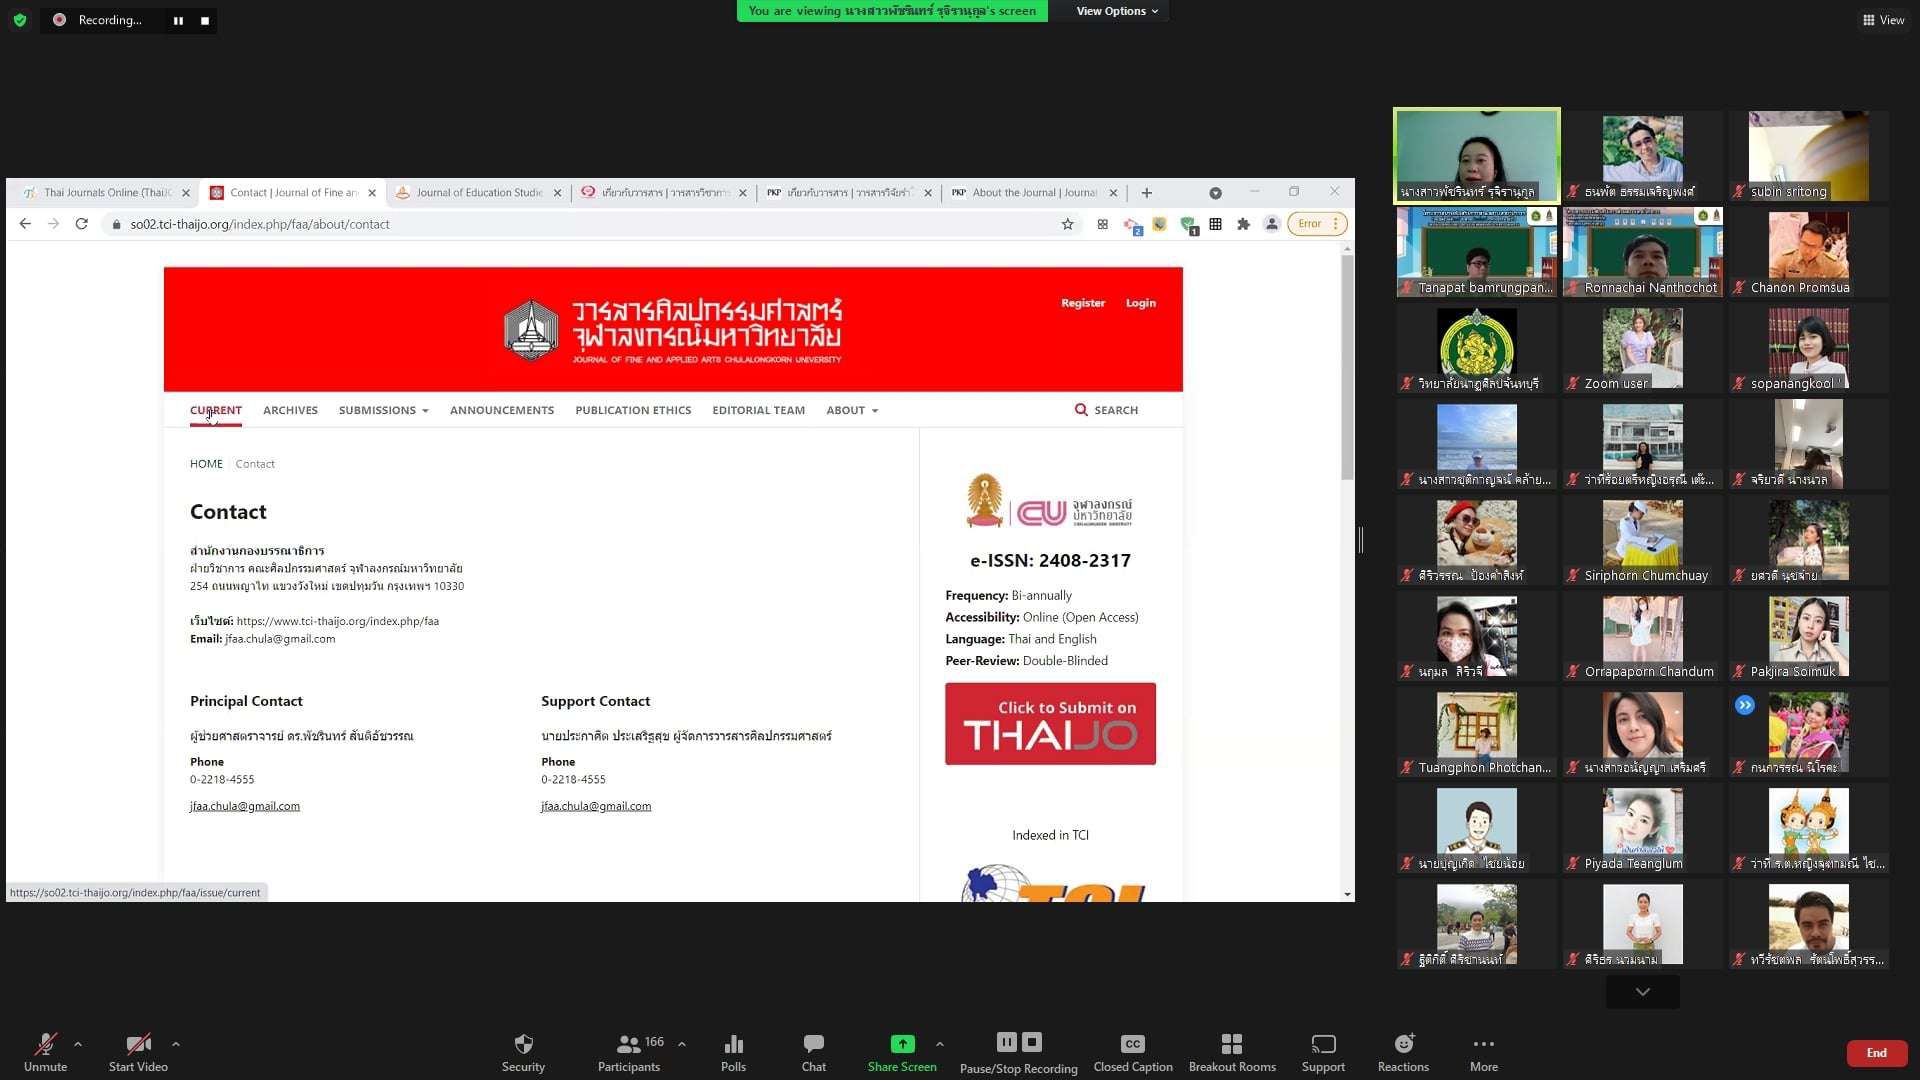Open Breakout Rooms
Screen dimensions: 1920x1080
(x=1231, y=1045)
